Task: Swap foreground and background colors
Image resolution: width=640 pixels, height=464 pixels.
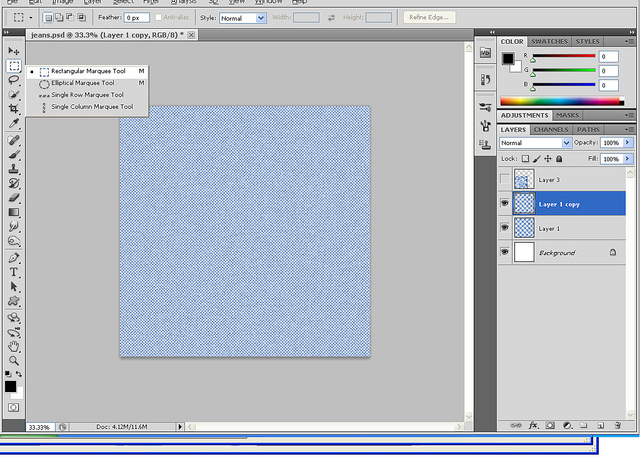Action: [x=19, y=374]
